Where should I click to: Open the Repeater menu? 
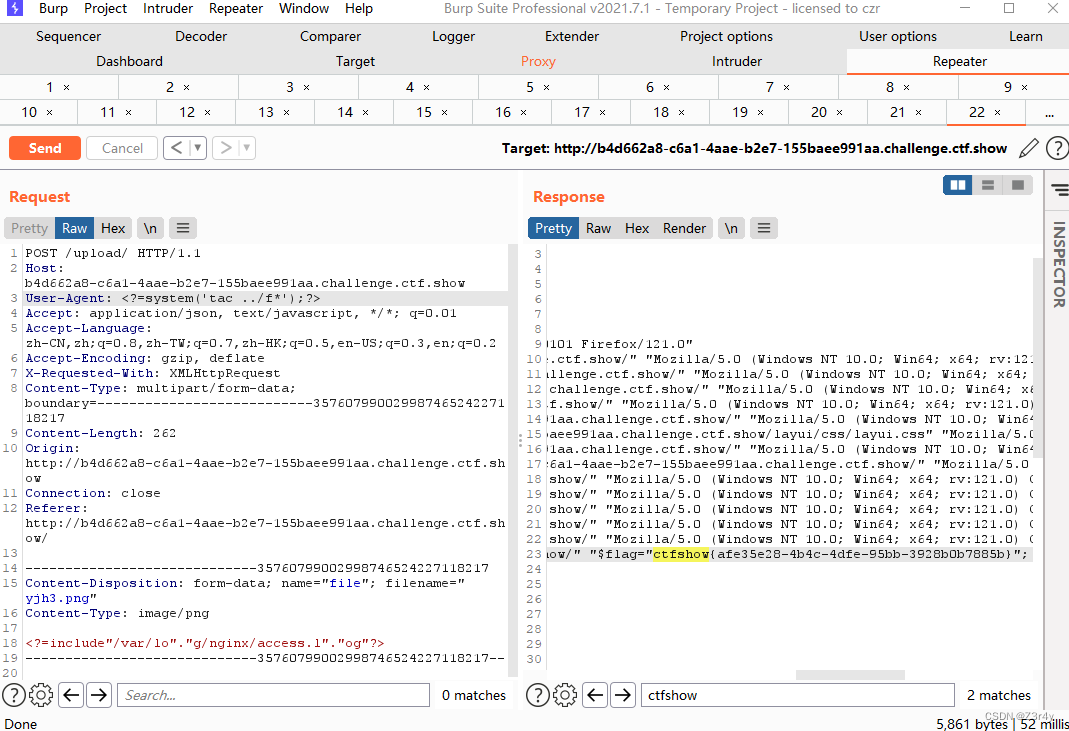pyautogui.click(x=236, y=8)
